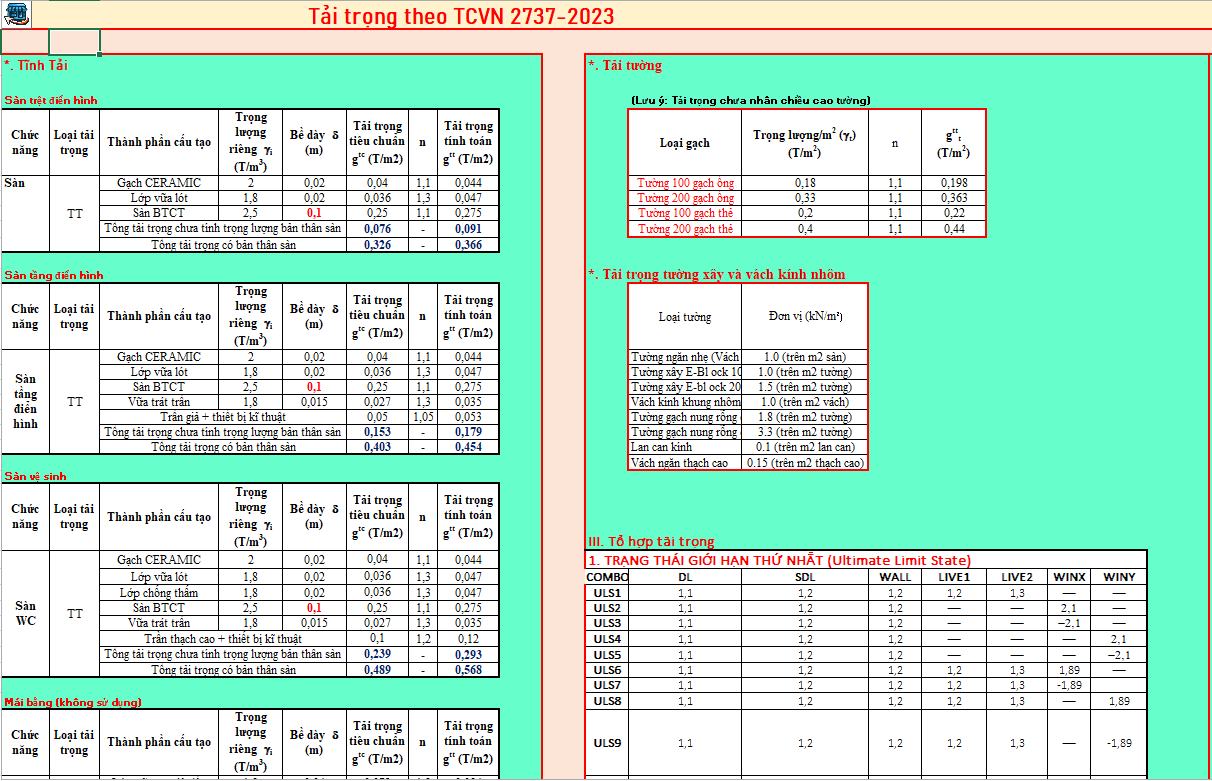Viewport: 1212px width, 781px height.
Task: Click the 0,366 total calculated load cell
Action: [x=468, y=245]
